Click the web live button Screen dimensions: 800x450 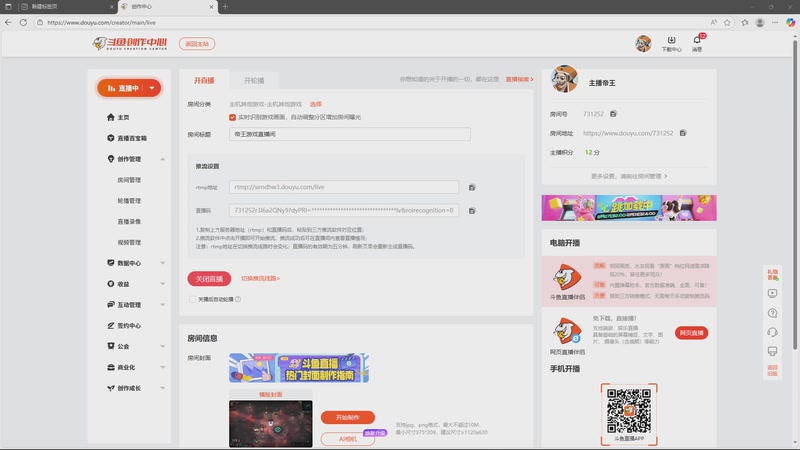point(691,333)
